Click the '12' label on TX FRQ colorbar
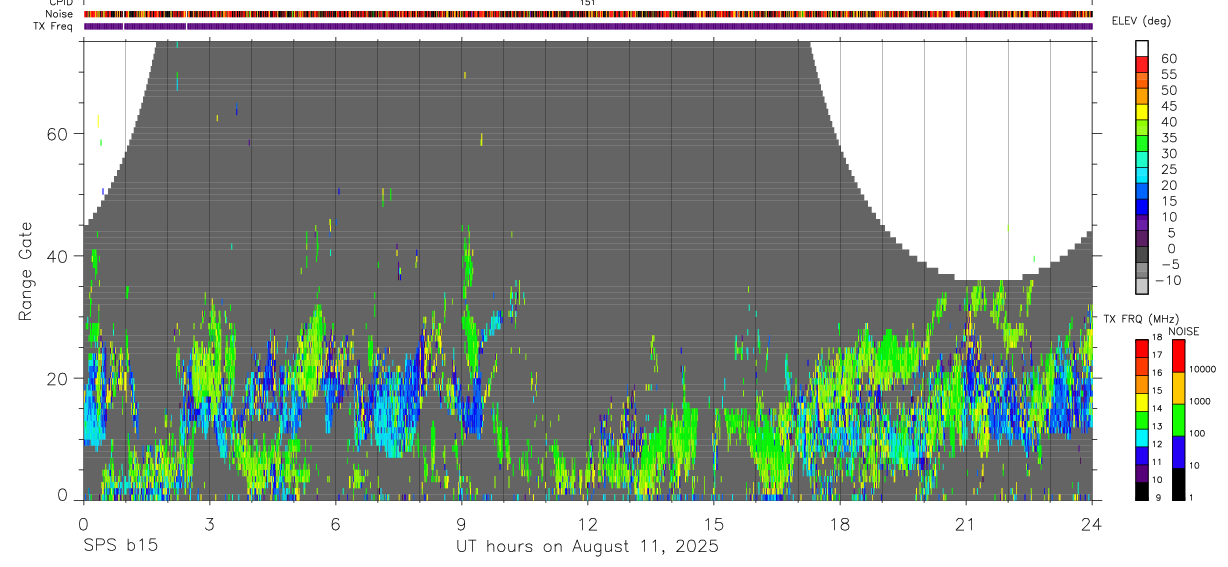This screenshot has width=1228, height=567. coord(1157,444)
